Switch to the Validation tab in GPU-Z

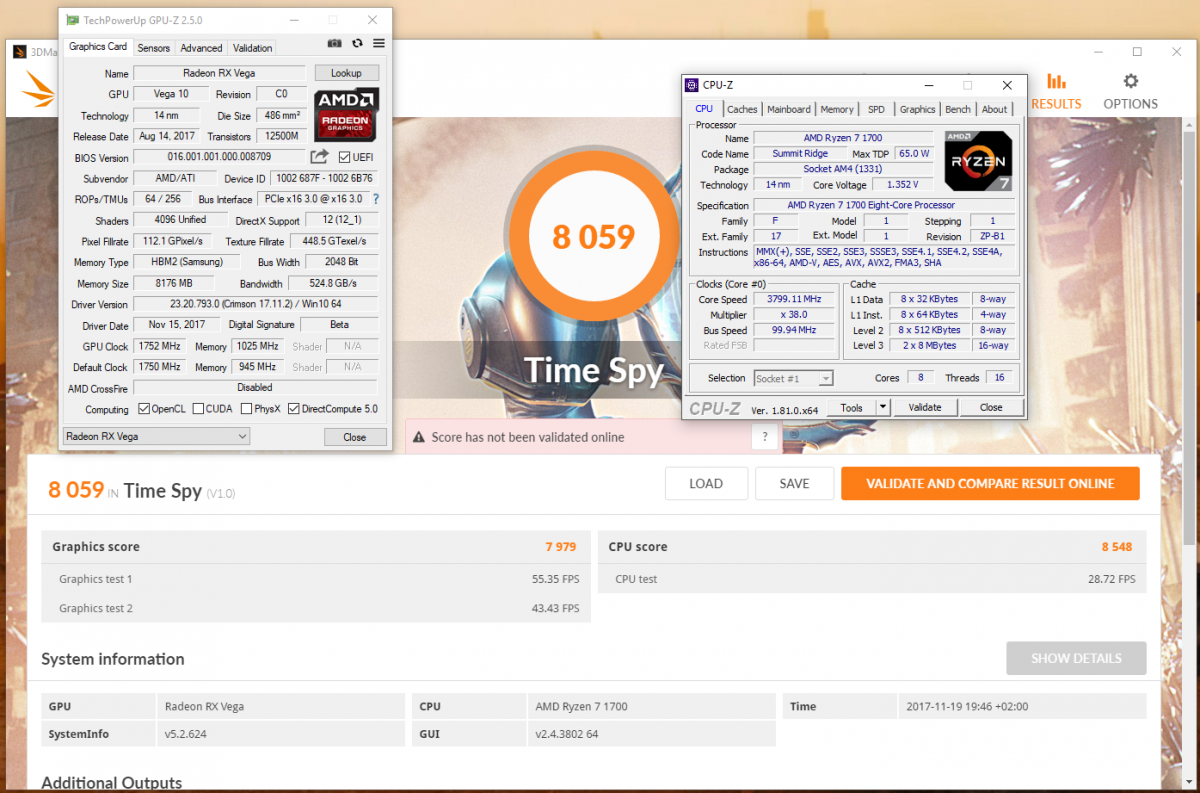click(252, 48)
